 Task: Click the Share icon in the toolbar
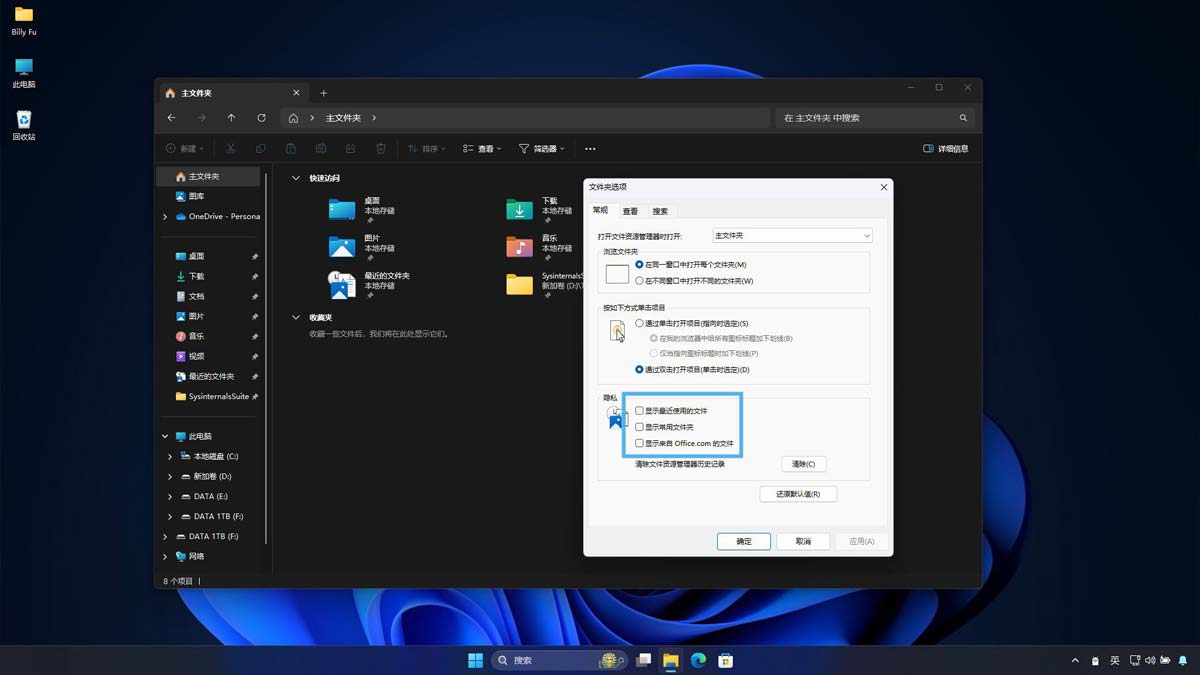[x=351, y=148]
